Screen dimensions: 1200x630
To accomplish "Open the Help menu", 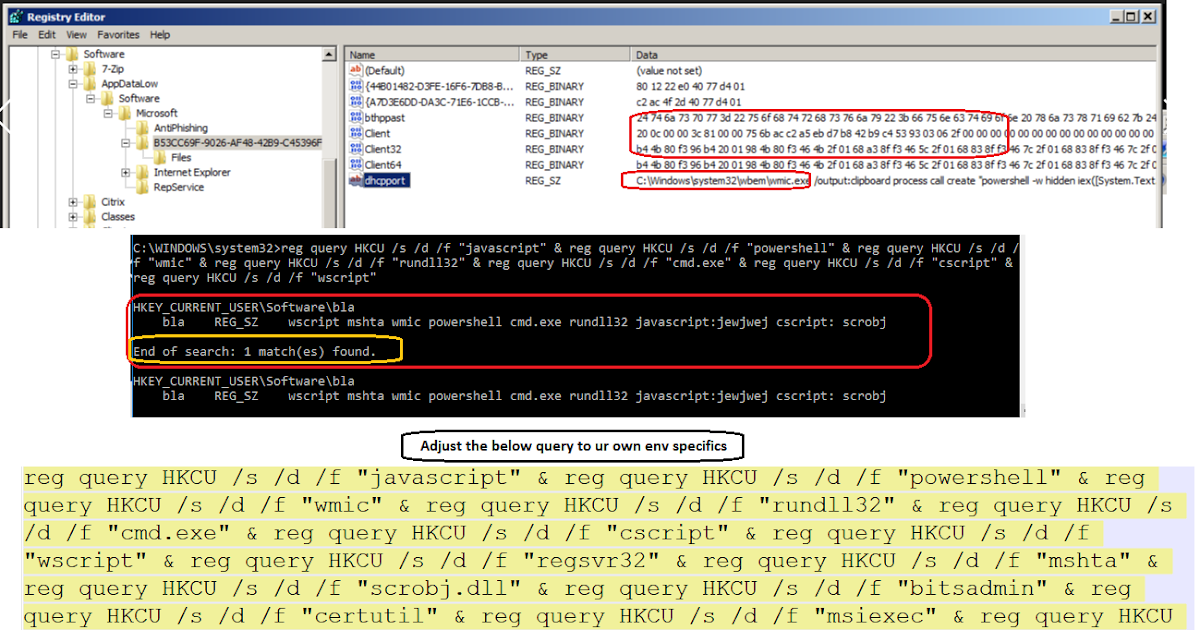I will 160,35.
